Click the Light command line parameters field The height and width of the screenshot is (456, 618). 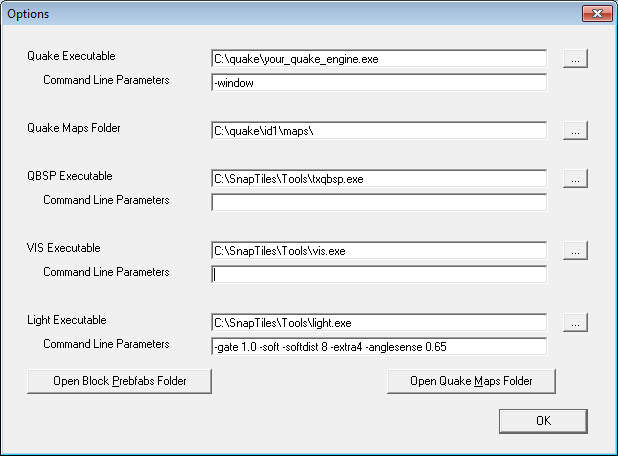click(x=378, y=347)
